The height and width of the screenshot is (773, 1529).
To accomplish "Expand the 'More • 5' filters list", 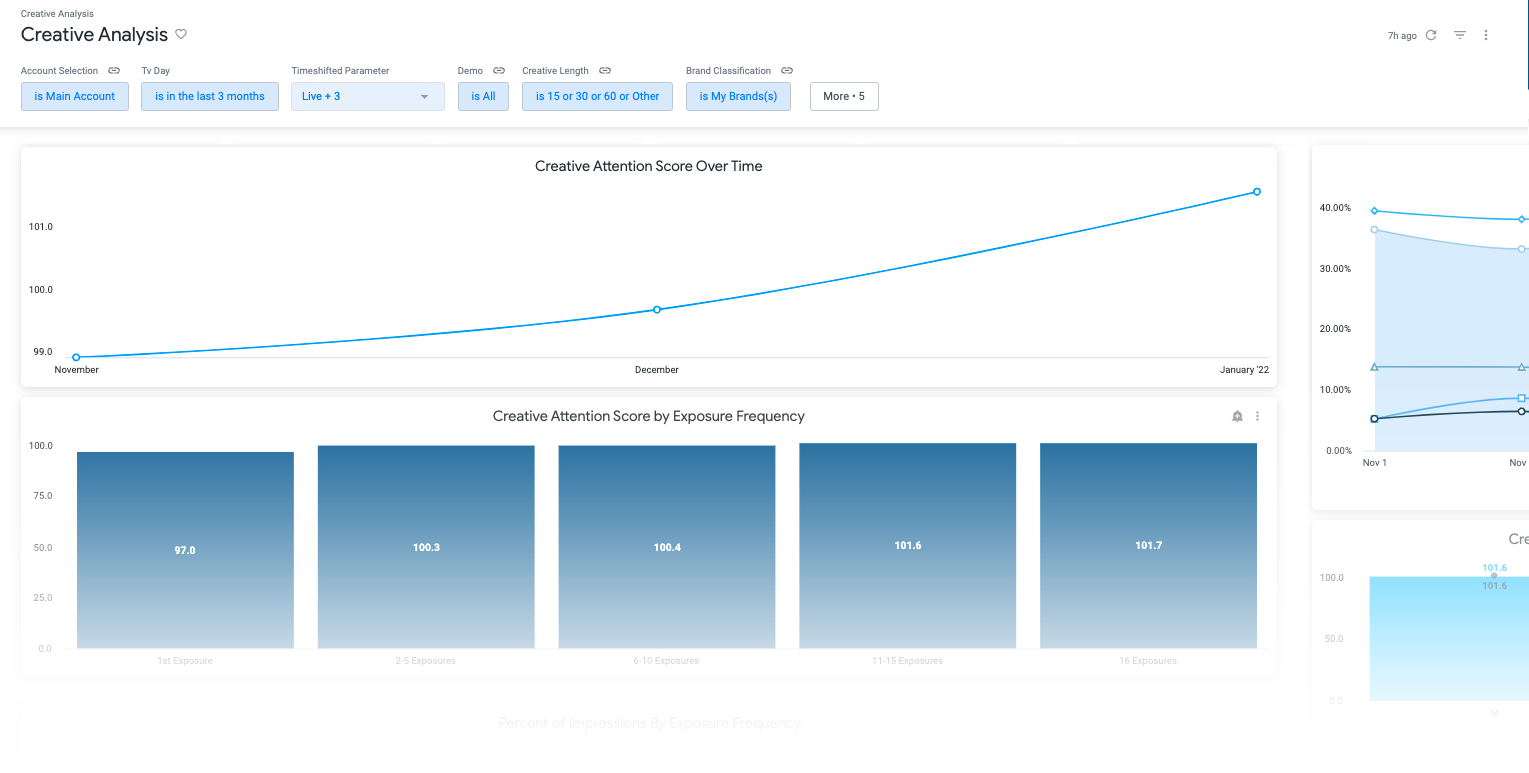I will pos(844,96).
